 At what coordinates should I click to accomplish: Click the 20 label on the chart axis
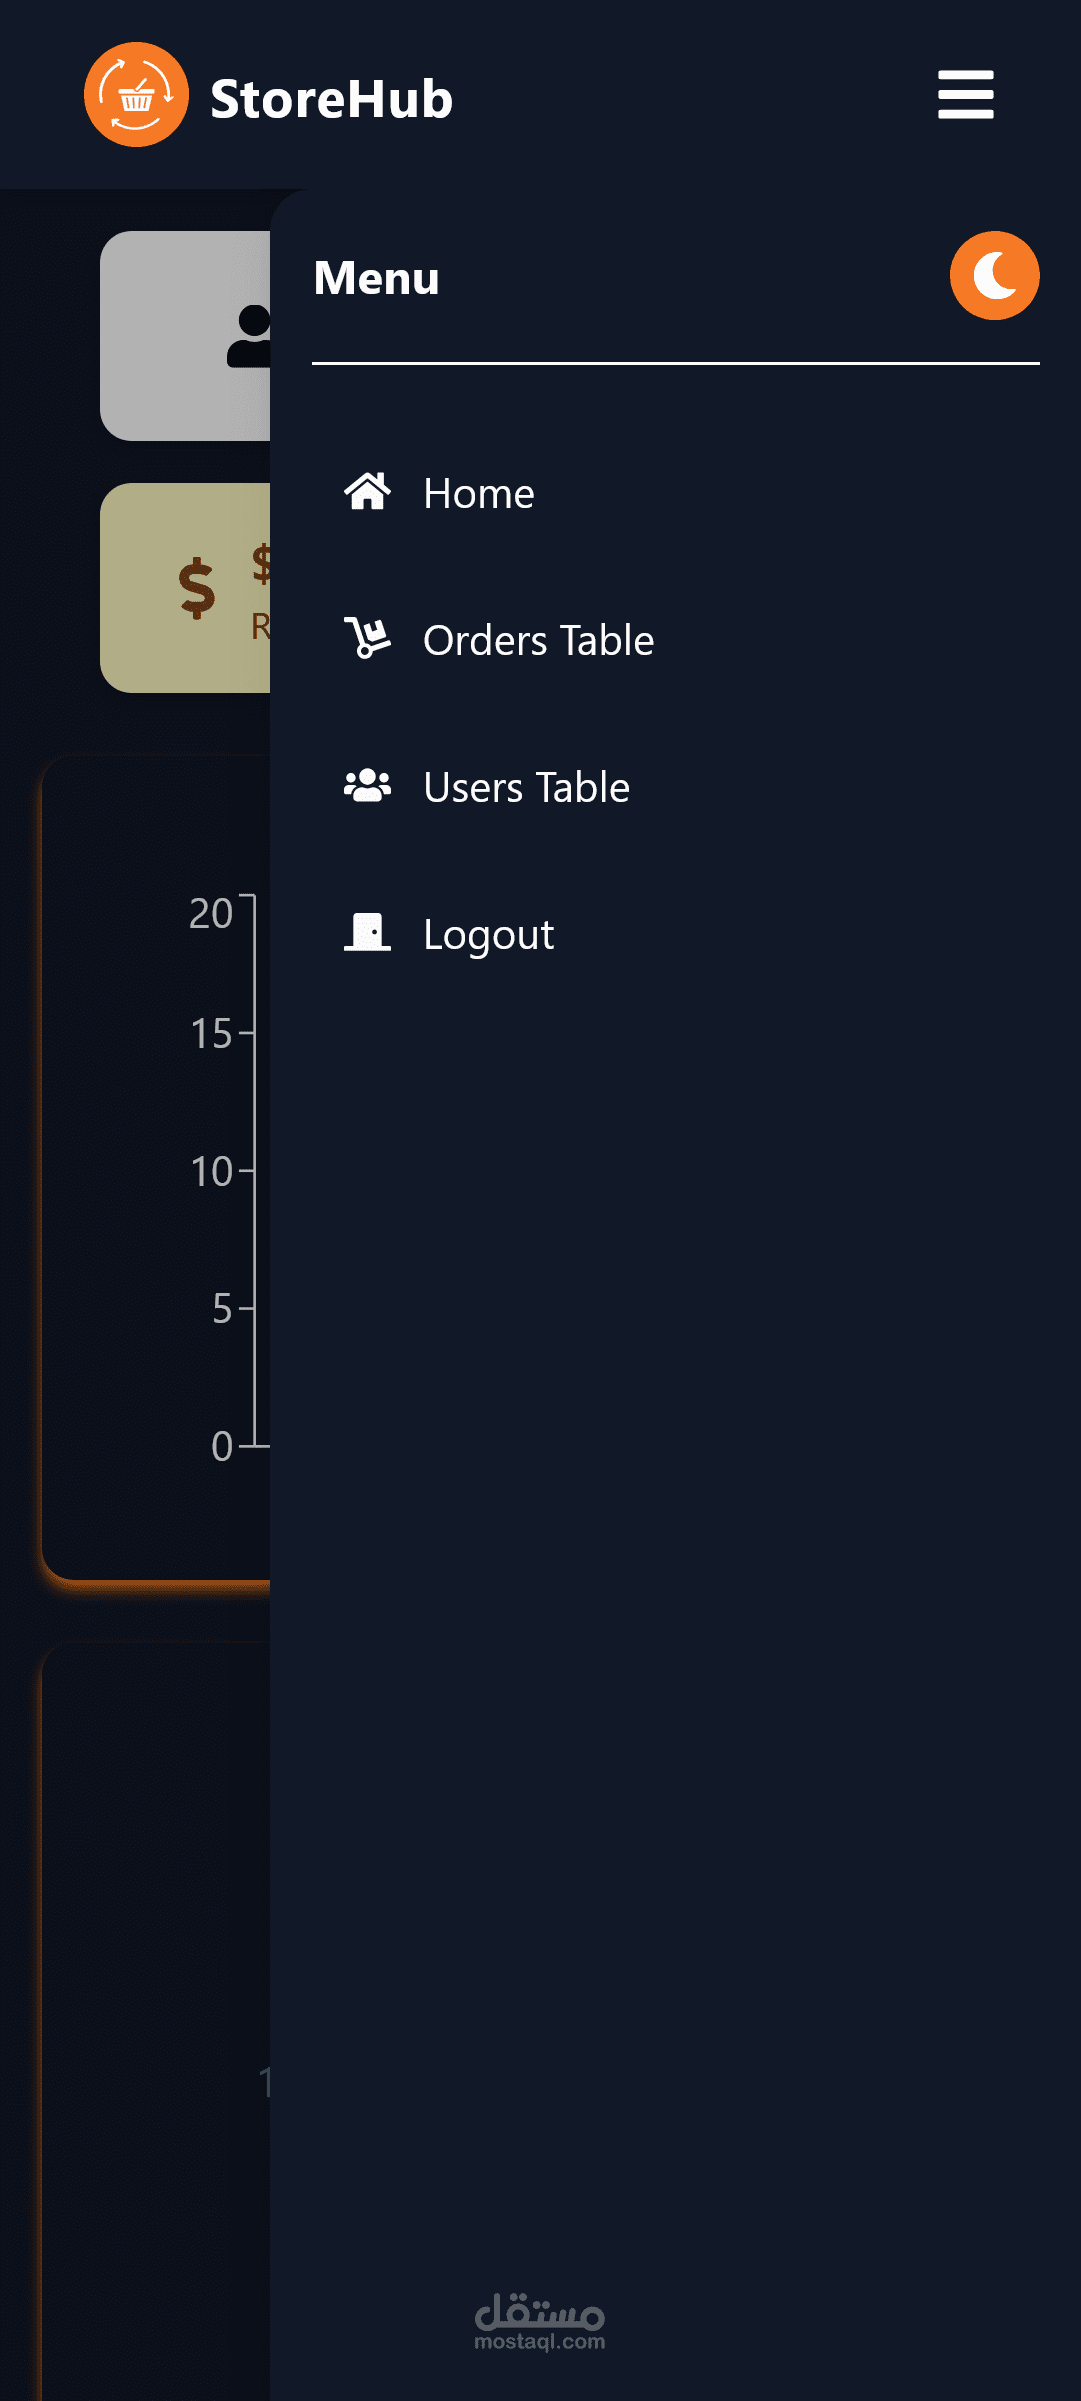coord(211,913)
